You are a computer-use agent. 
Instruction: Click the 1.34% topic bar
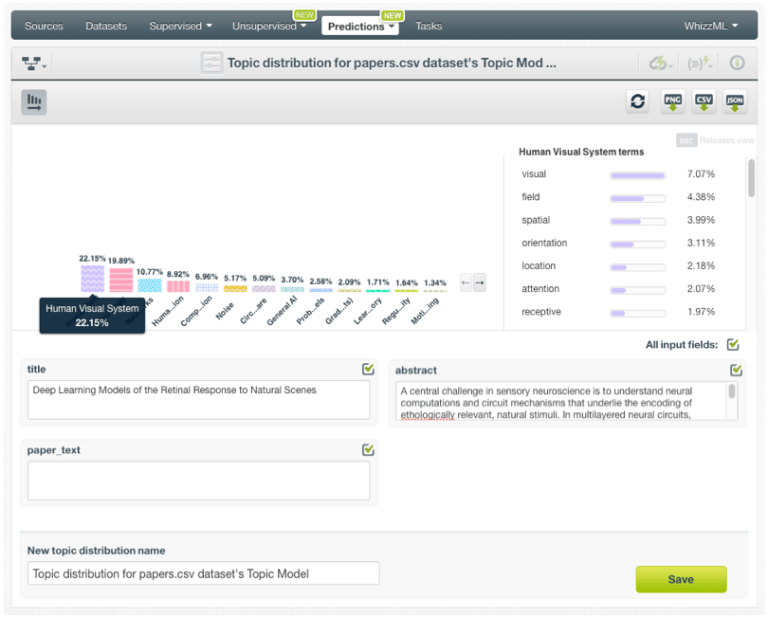435,291
